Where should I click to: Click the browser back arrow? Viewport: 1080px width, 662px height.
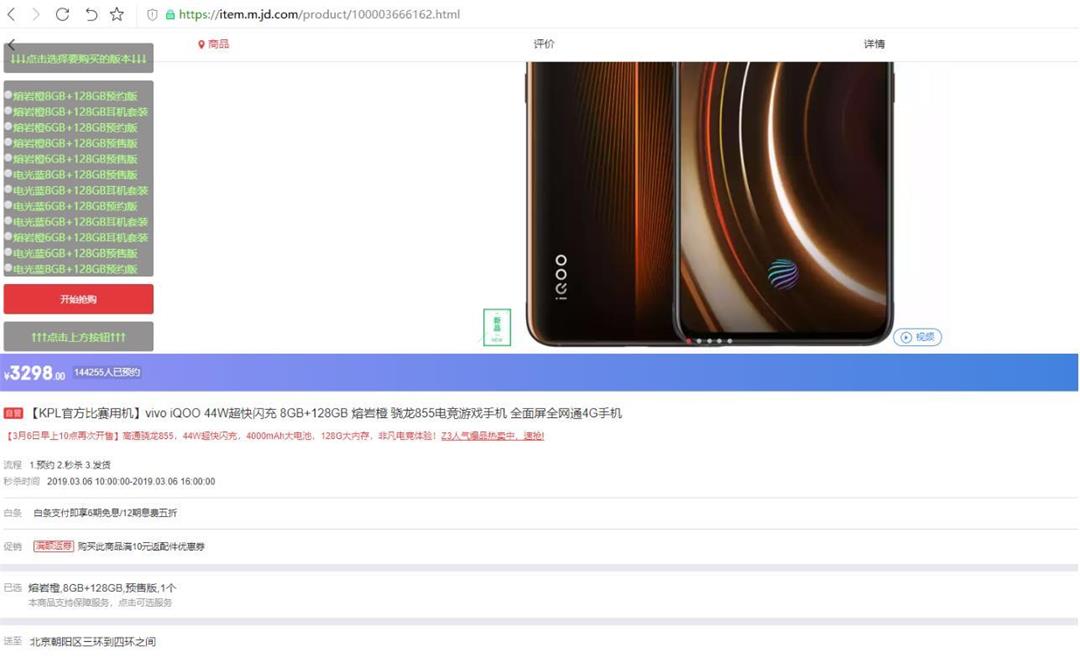click(x=11, y=14)
